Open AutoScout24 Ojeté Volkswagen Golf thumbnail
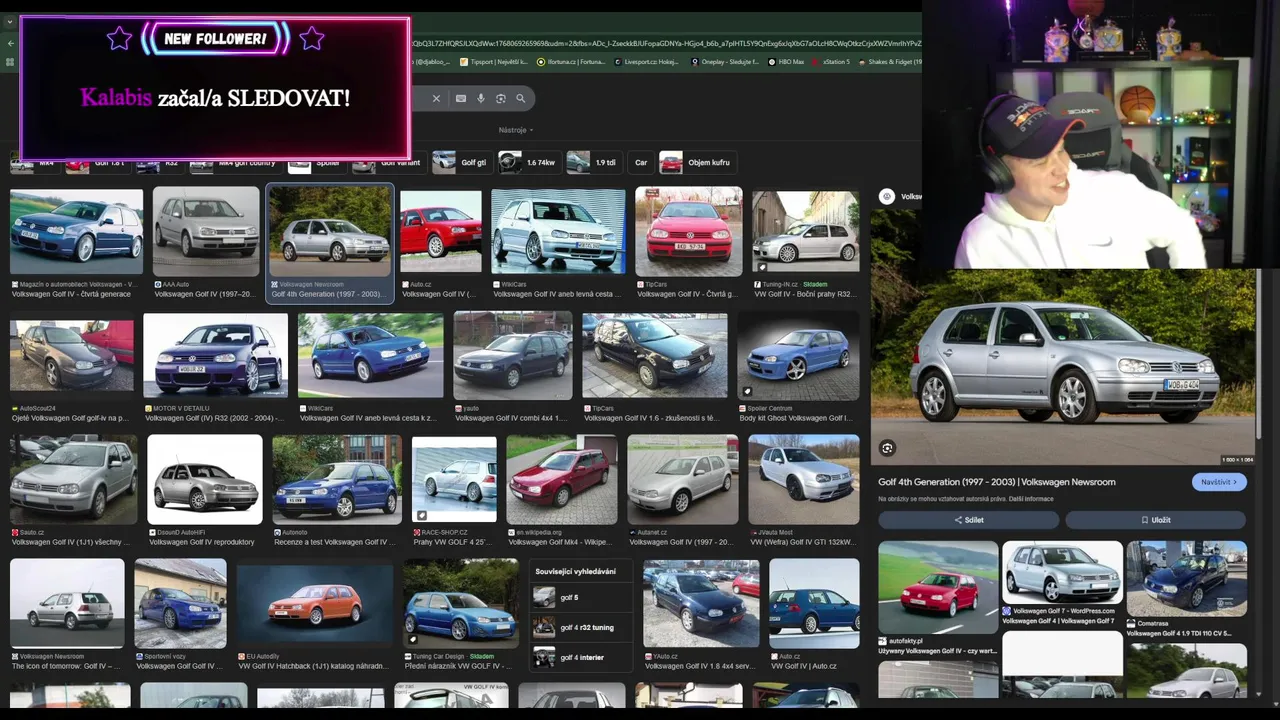The image size is (1280, 720). [71, 356]
